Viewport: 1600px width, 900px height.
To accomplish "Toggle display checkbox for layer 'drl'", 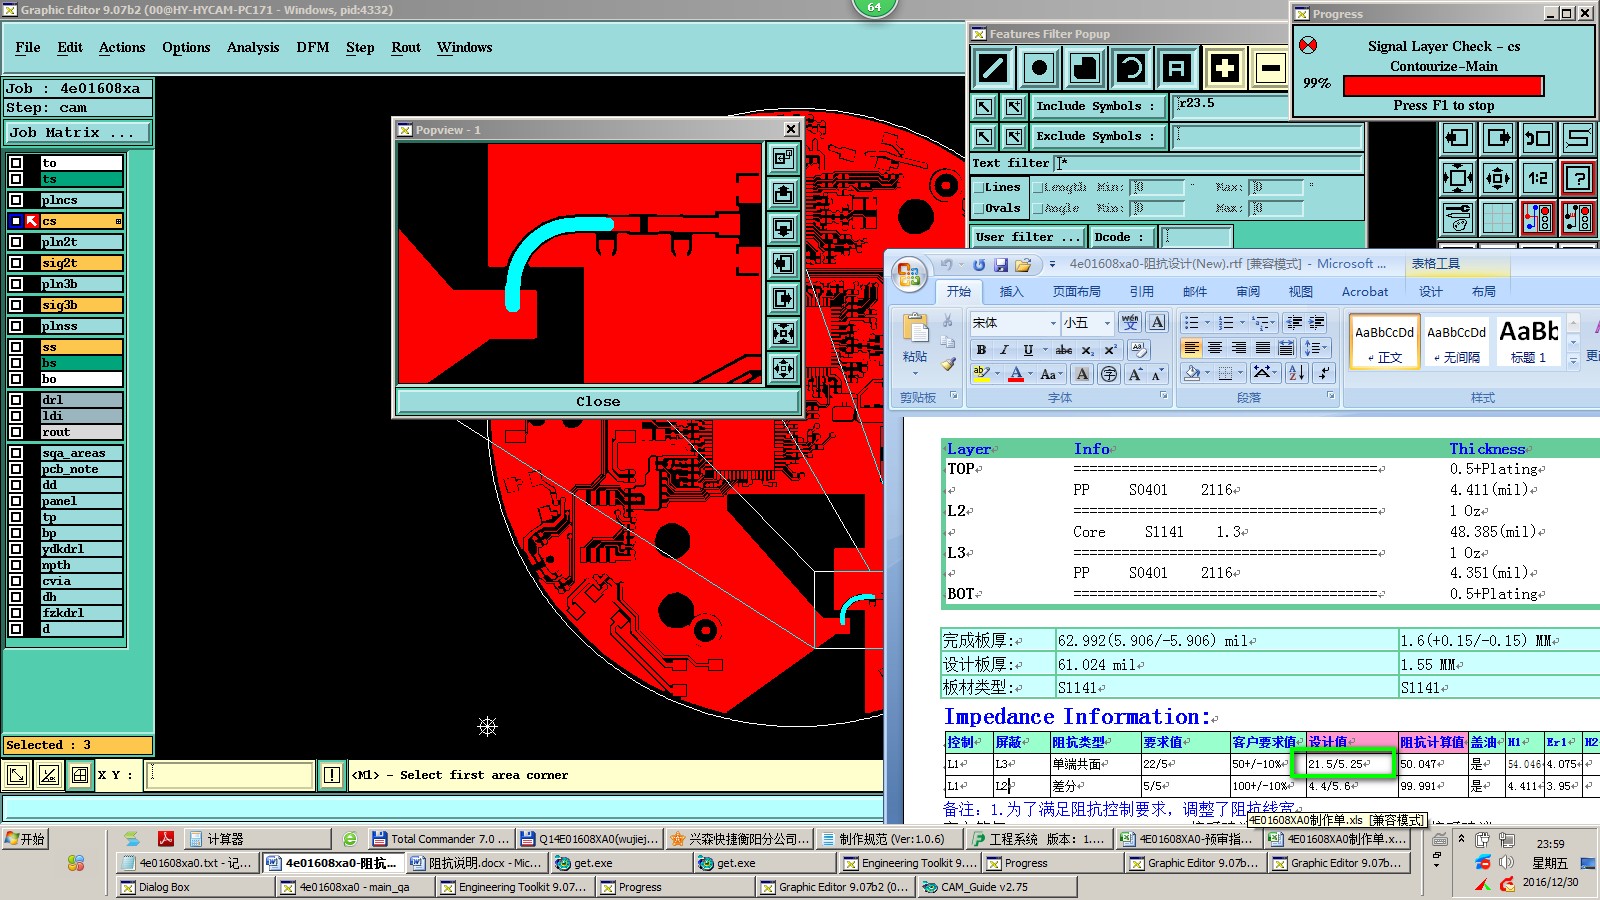I will click(16, 399).
